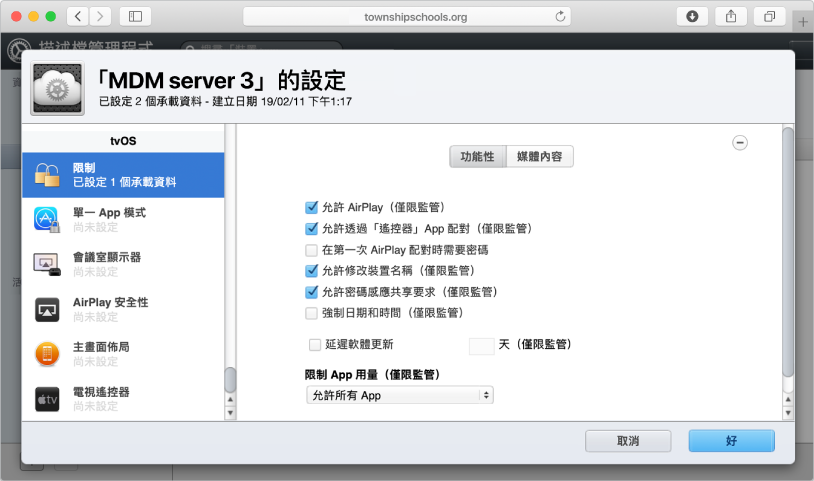
Task: Click the 「MDM server 3」的設定 title
Action: [222, 81]
